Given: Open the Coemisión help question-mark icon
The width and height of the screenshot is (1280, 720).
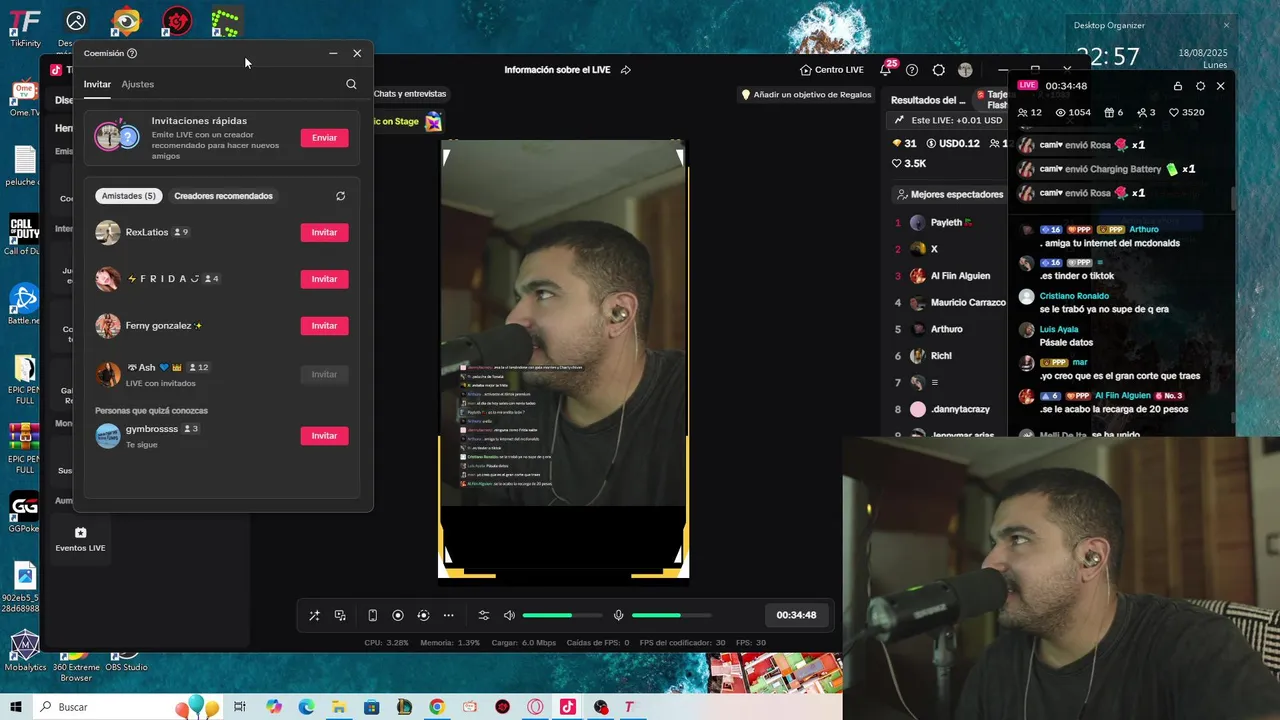Looking at the screenshot, I should [132, 53].
